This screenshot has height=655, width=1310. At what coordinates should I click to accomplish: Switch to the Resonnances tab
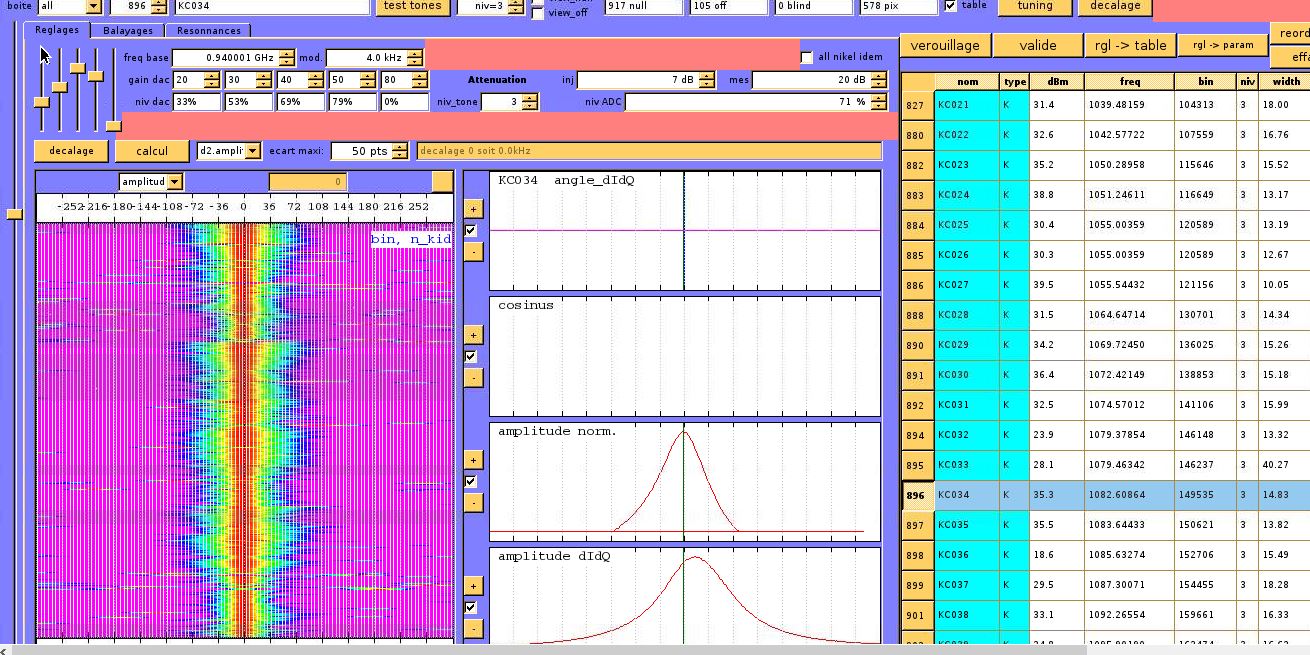(x=208, y=31)
